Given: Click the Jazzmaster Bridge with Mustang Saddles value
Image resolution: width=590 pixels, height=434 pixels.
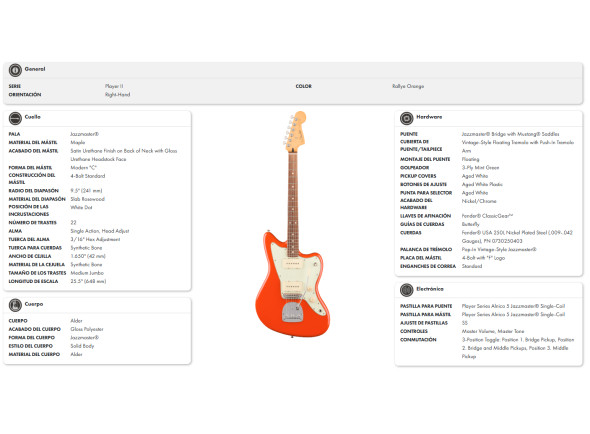Looking at the screenshot, I should 510,134.
